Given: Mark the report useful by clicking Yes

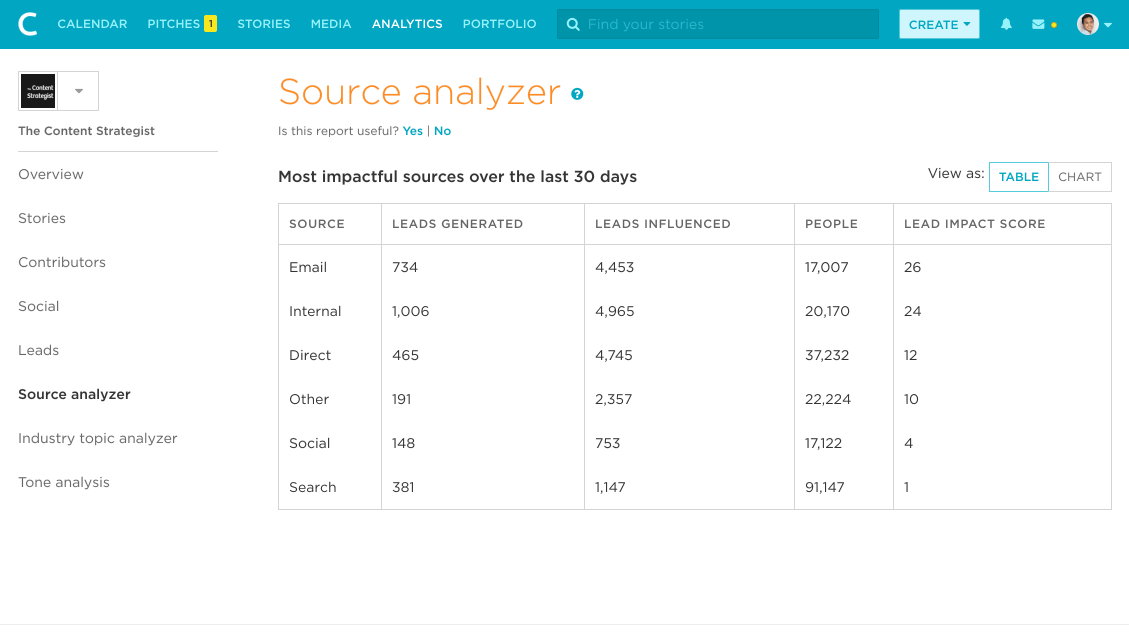Looking at the screenshot, I should pos(412,130).
